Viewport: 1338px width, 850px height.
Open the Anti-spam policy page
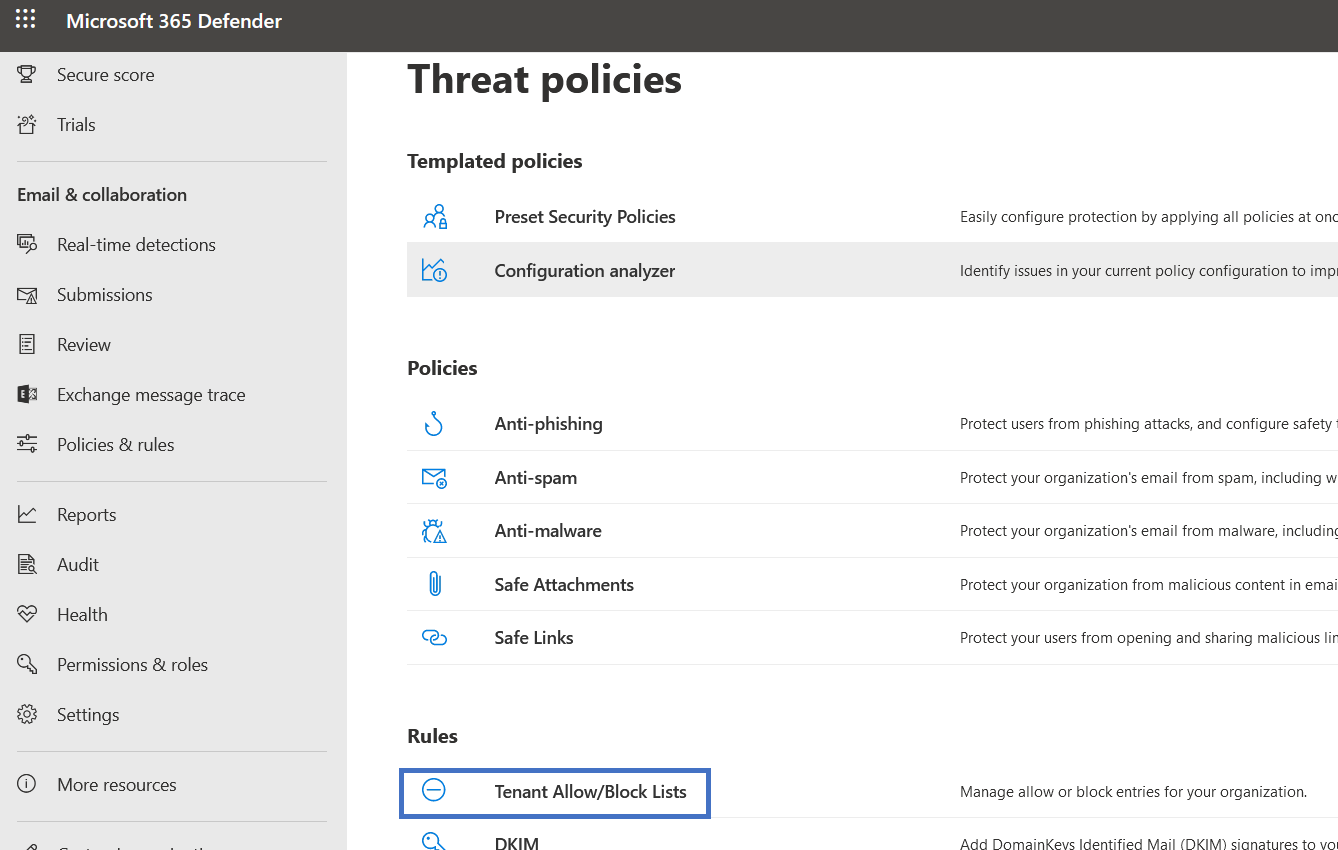(535, 478)
